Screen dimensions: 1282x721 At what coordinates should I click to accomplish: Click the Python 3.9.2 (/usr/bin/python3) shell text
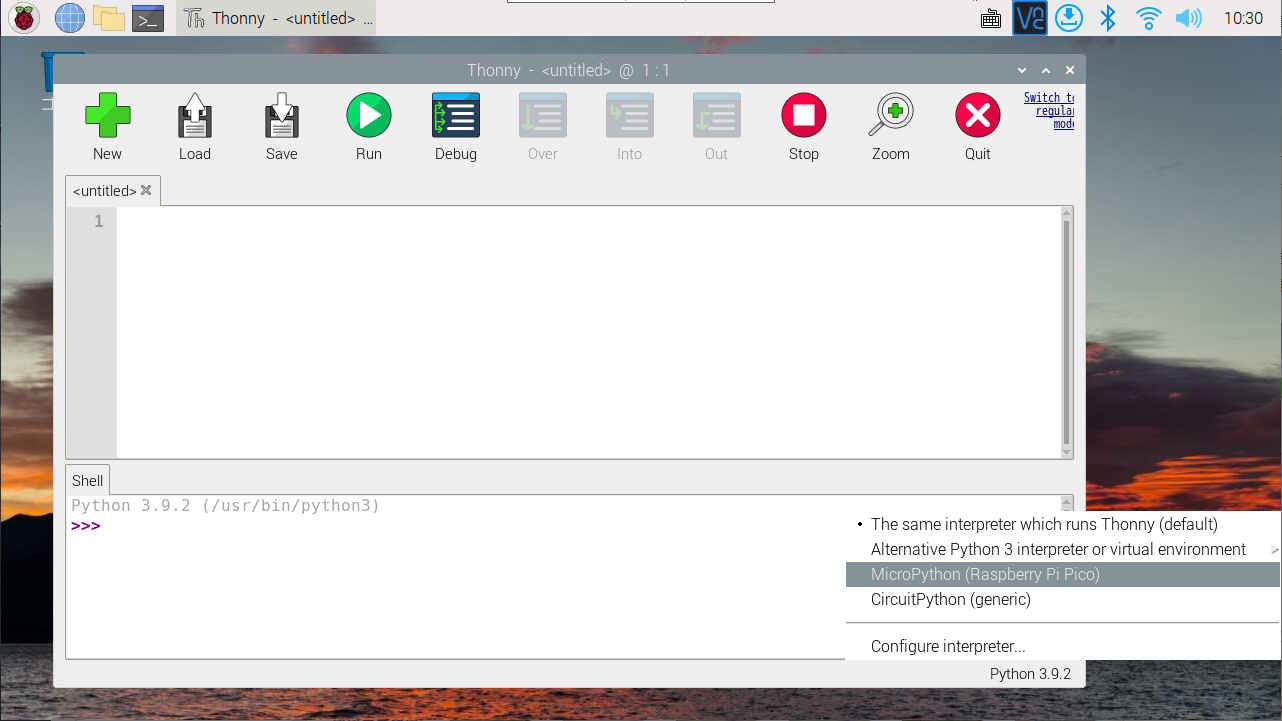pos(226,506)
